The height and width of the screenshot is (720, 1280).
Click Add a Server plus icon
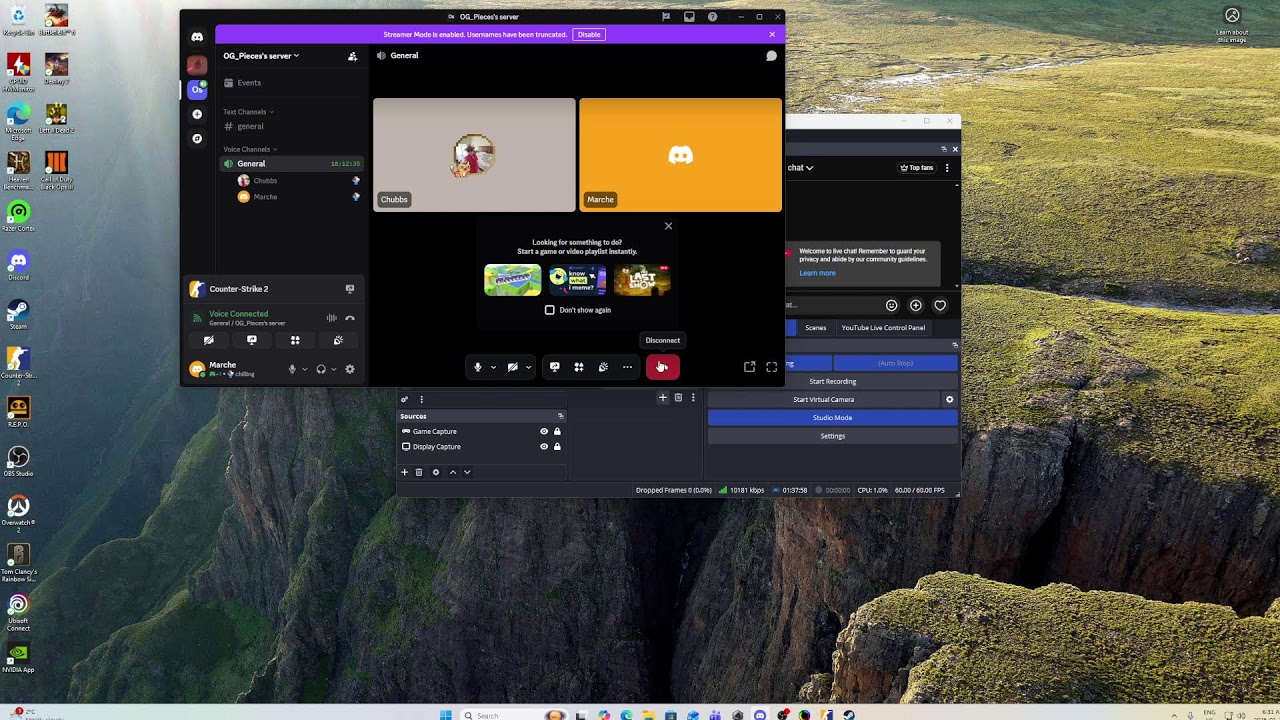(197, 114)
